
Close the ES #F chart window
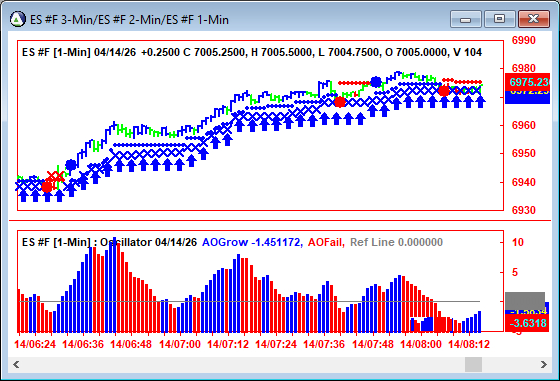click(x=533, y=19)
